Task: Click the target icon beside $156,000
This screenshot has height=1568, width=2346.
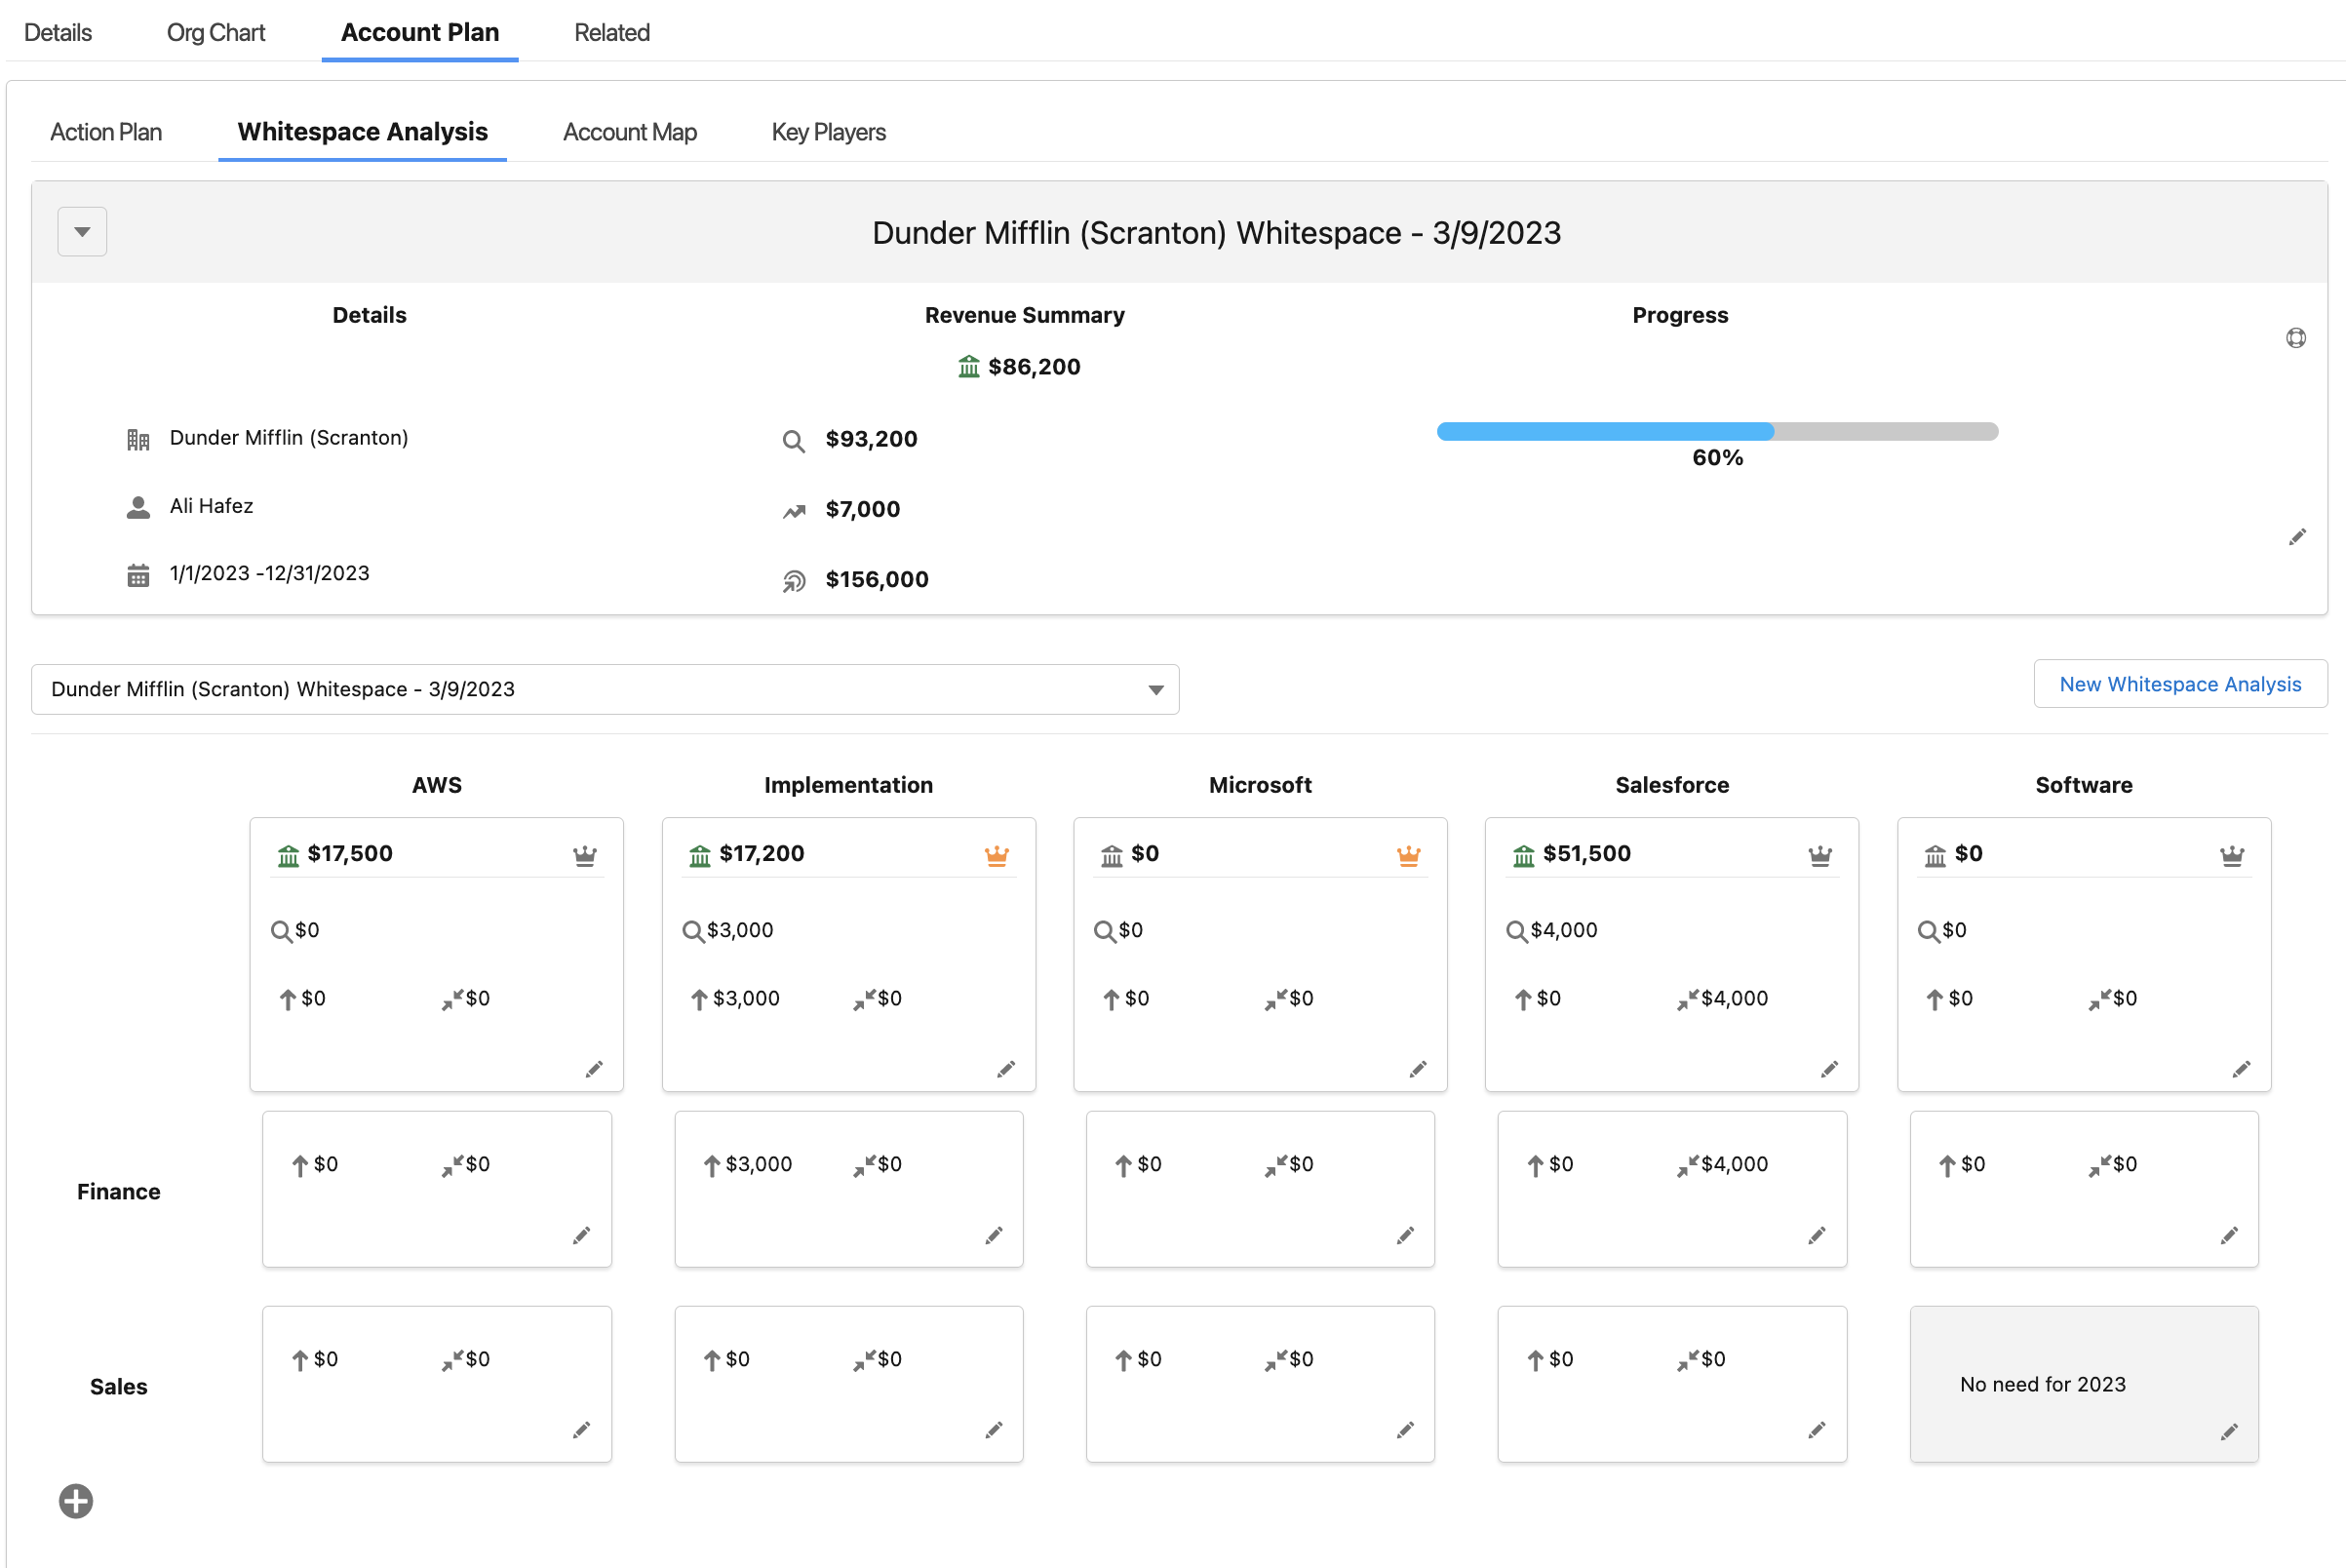Action: coord(794,581)
